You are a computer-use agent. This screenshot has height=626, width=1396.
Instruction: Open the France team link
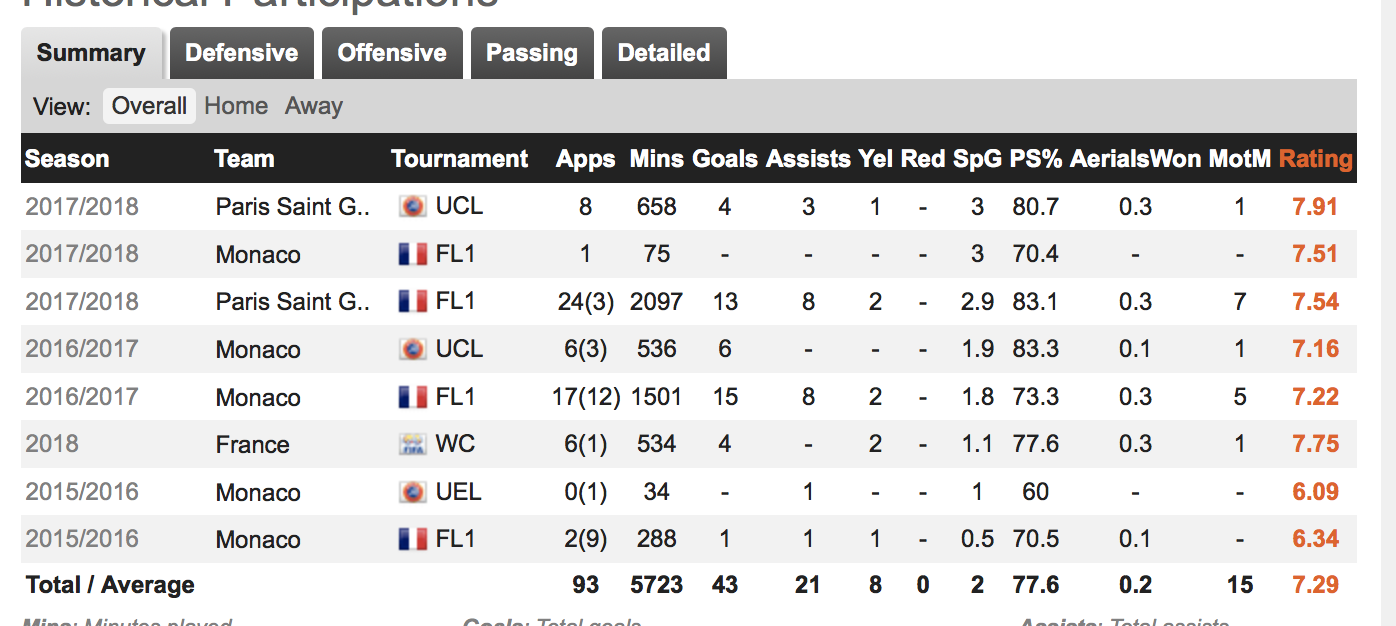(252, 445)
